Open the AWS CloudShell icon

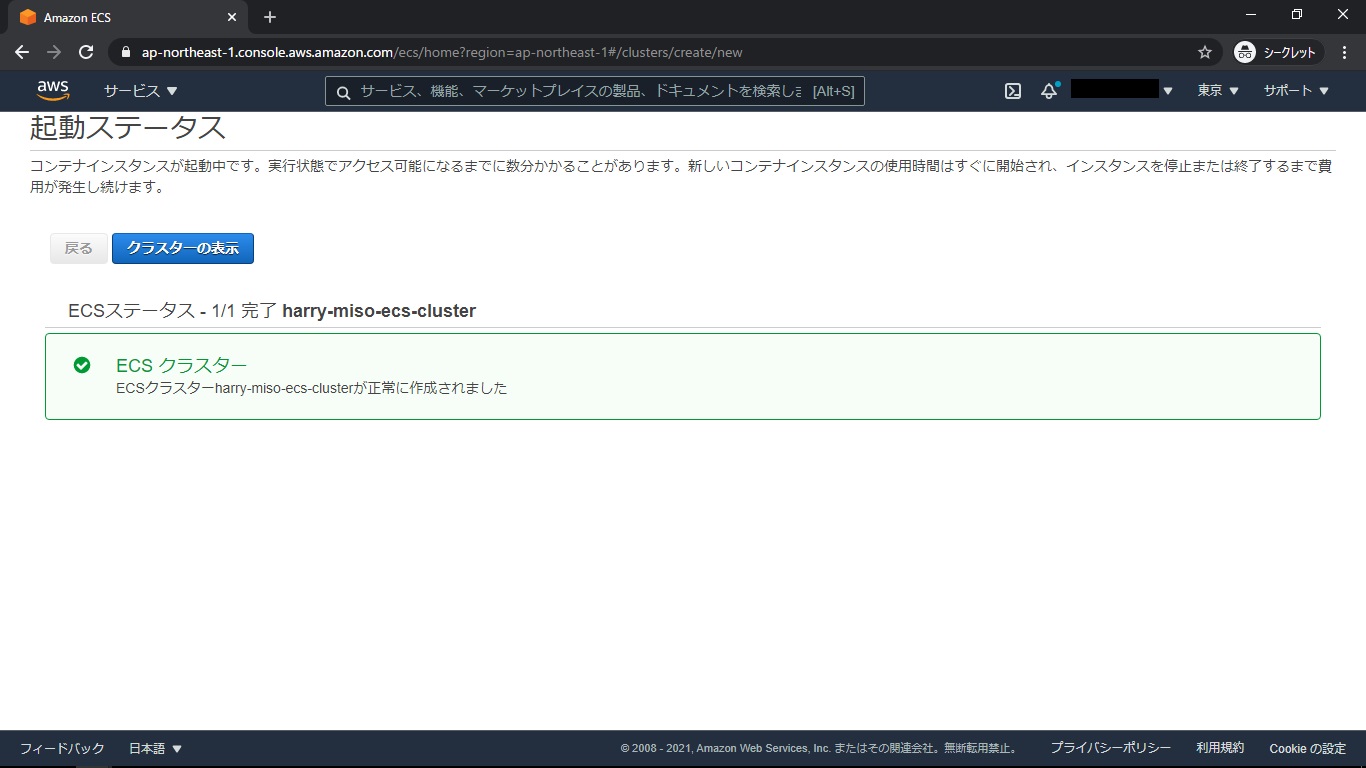1013,91
